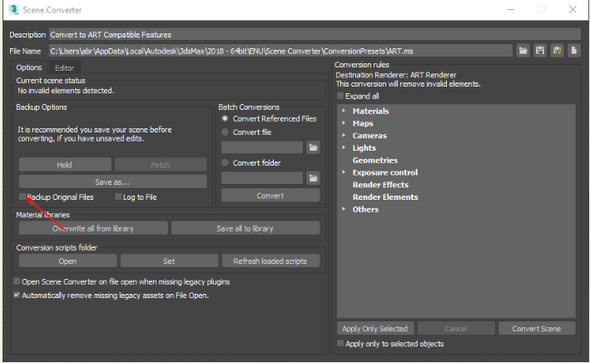This screenshot has height=363, width=590.
Task: Click the Cancel button
Action: (456, 328)
